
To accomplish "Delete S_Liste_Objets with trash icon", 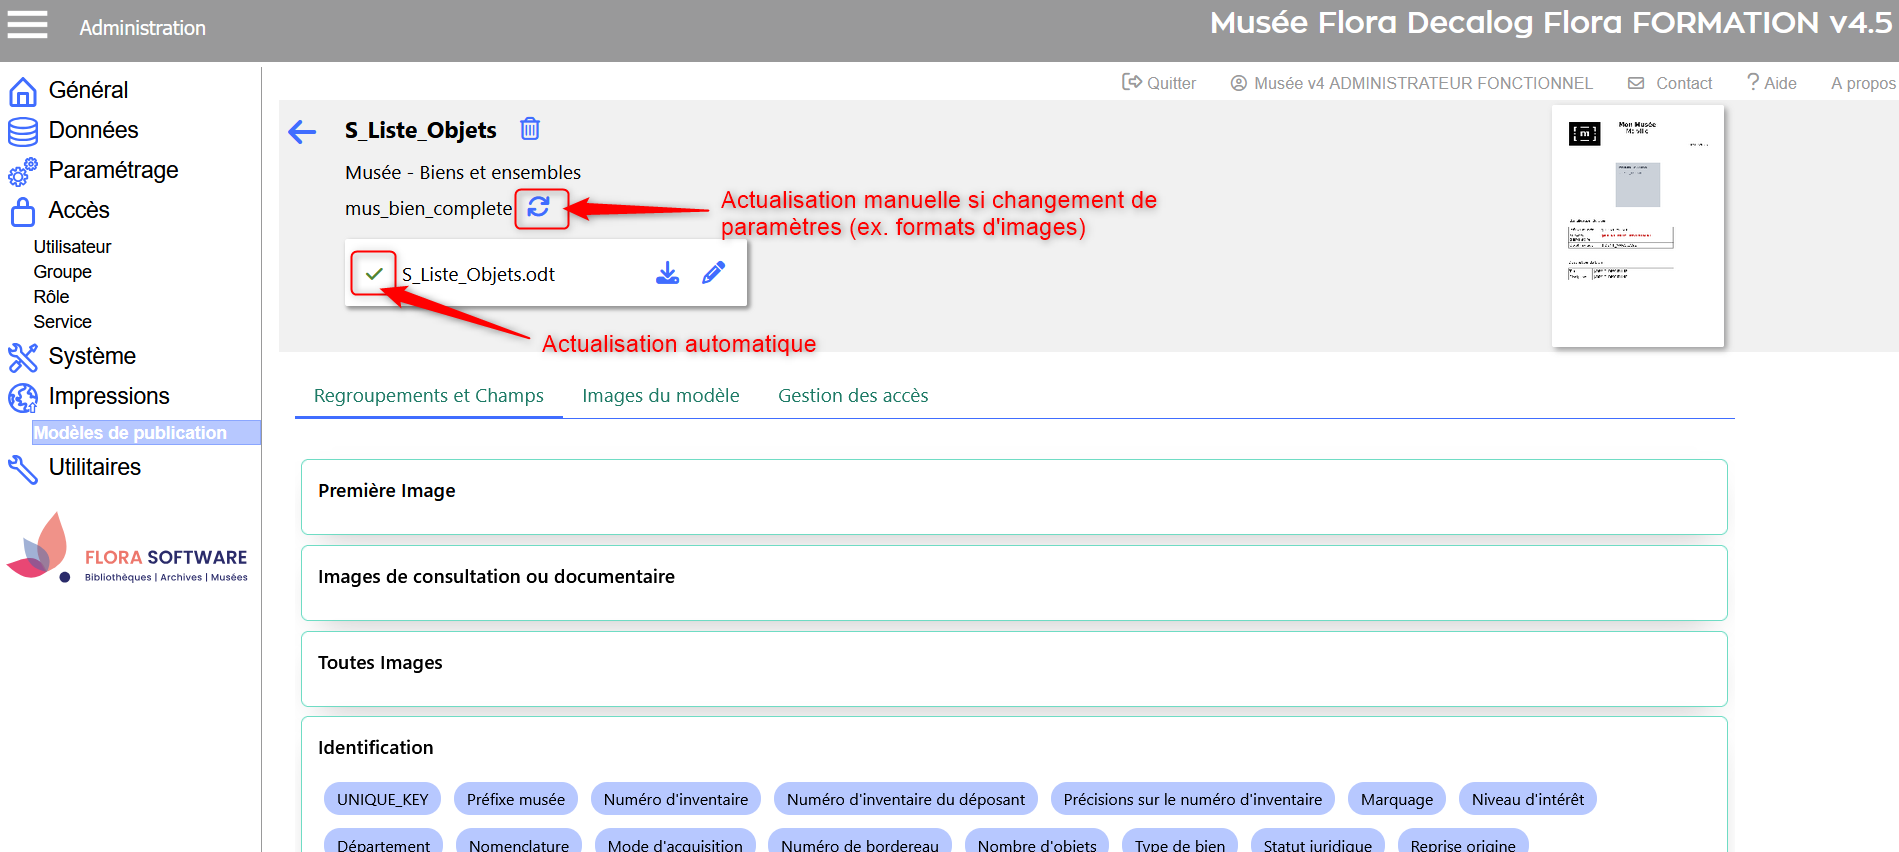I will (x=530, y=129).
